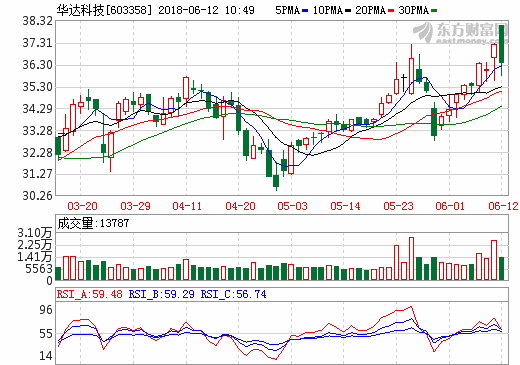Click the 10PMA black legend swatch
Viewport: 520px width, 365px height.
coord(348,11)
